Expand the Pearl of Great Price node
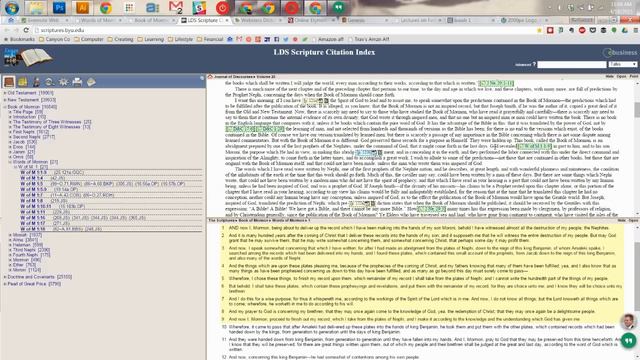640x360 pixels. [5, 284]
